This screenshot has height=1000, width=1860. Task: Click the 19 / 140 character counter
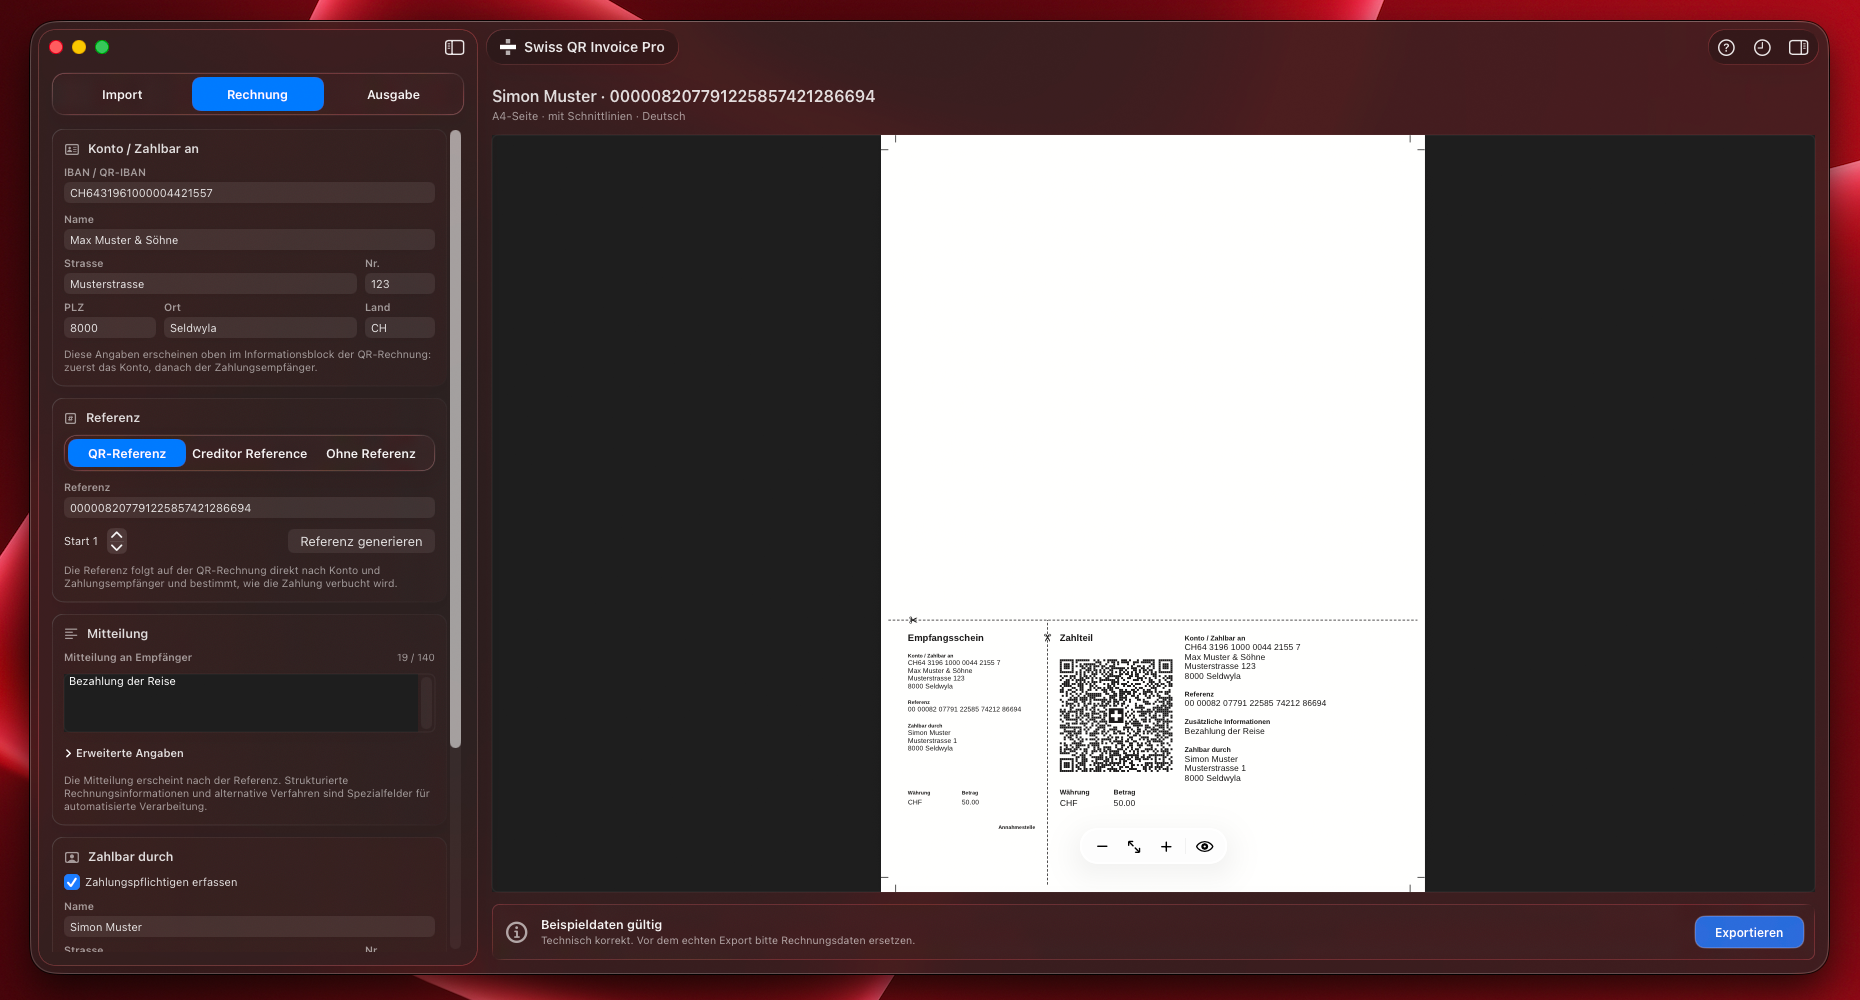416,657
